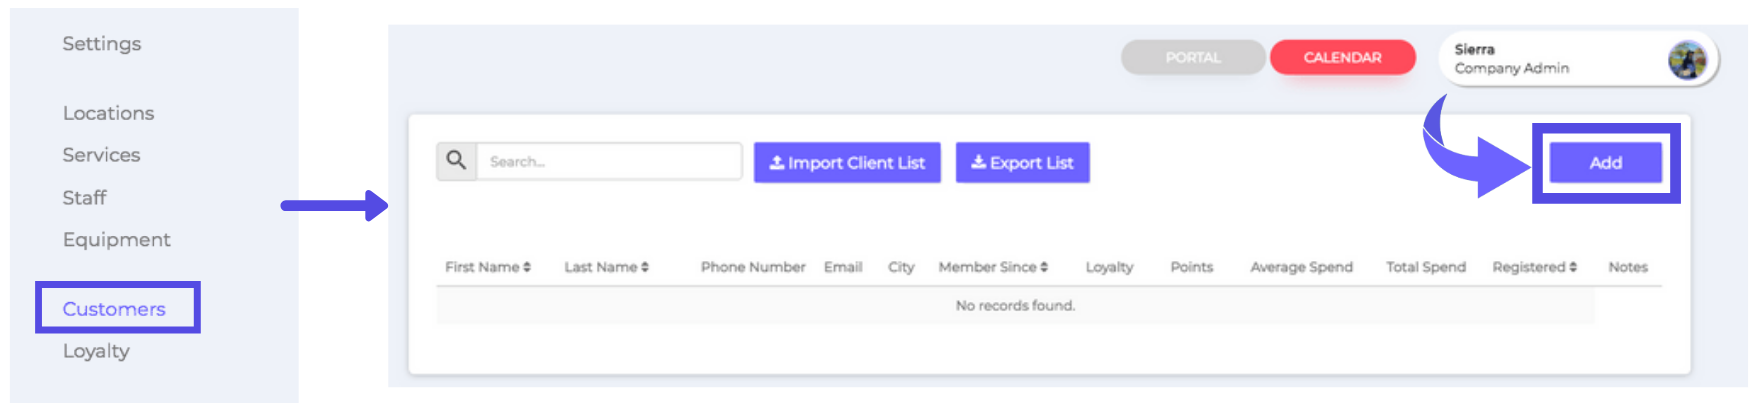The width and height of the screenshot is (1756, 418).
Task: Click the upload icon on Import Client List
Action: pyautogui.click(x=776, y=163)
